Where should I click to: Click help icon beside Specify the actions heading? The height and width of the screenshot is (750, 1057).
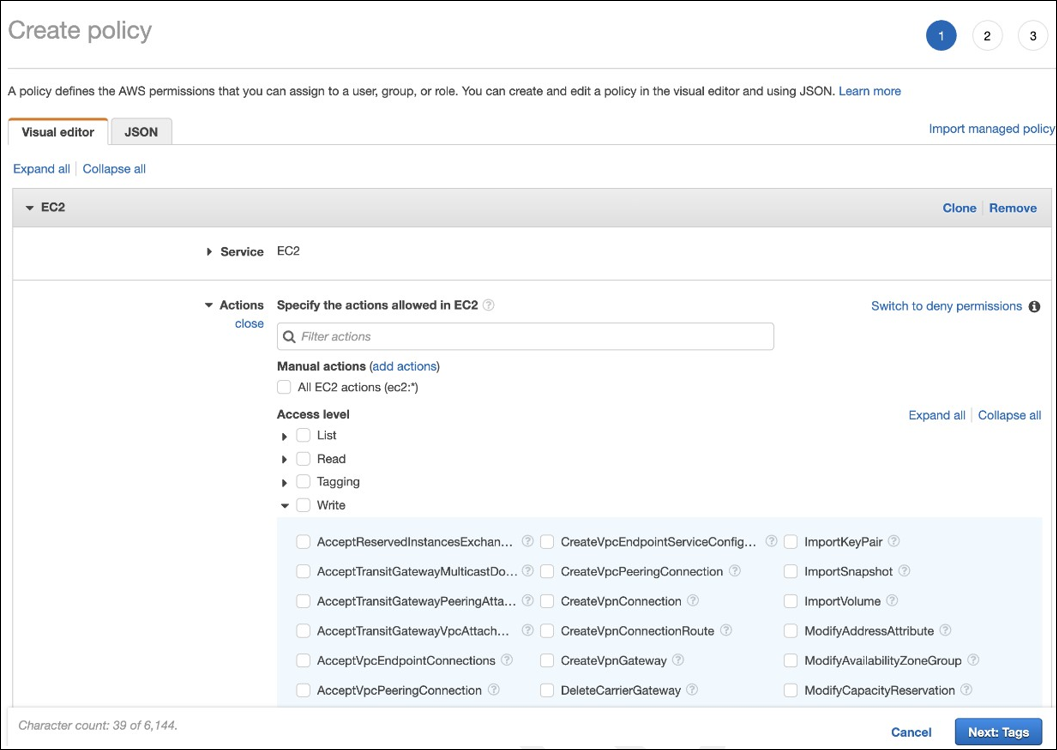[x=489, y=305]
